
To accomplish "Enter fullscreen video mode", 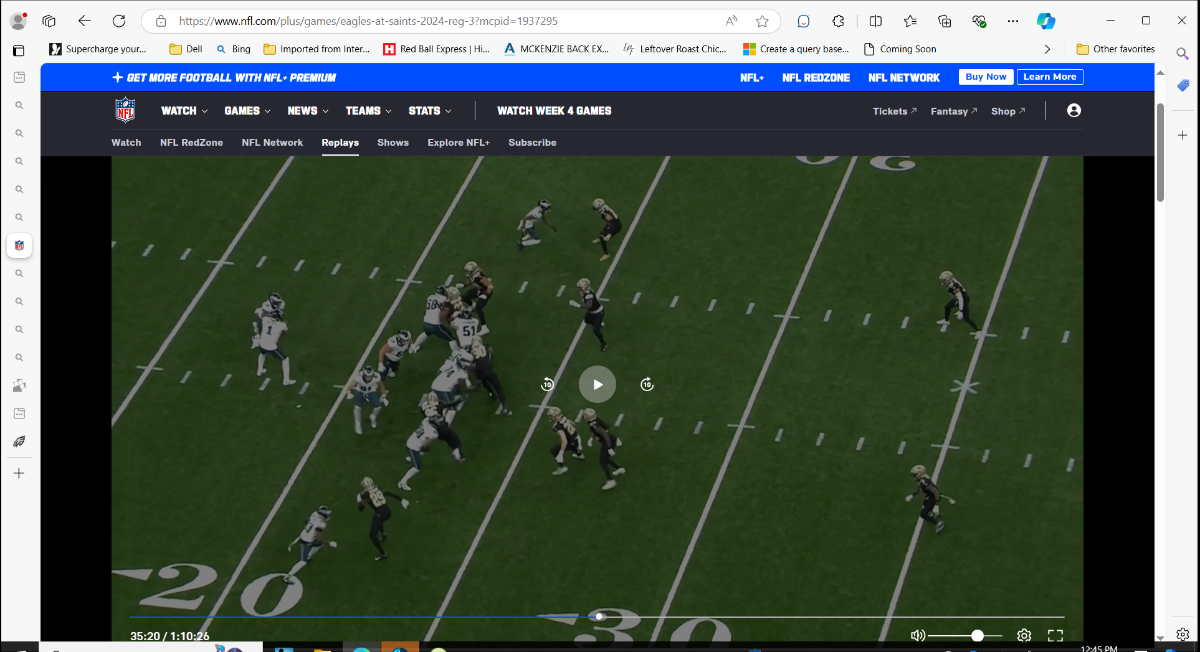I will pyautogui.click(x=1054, y=635).
